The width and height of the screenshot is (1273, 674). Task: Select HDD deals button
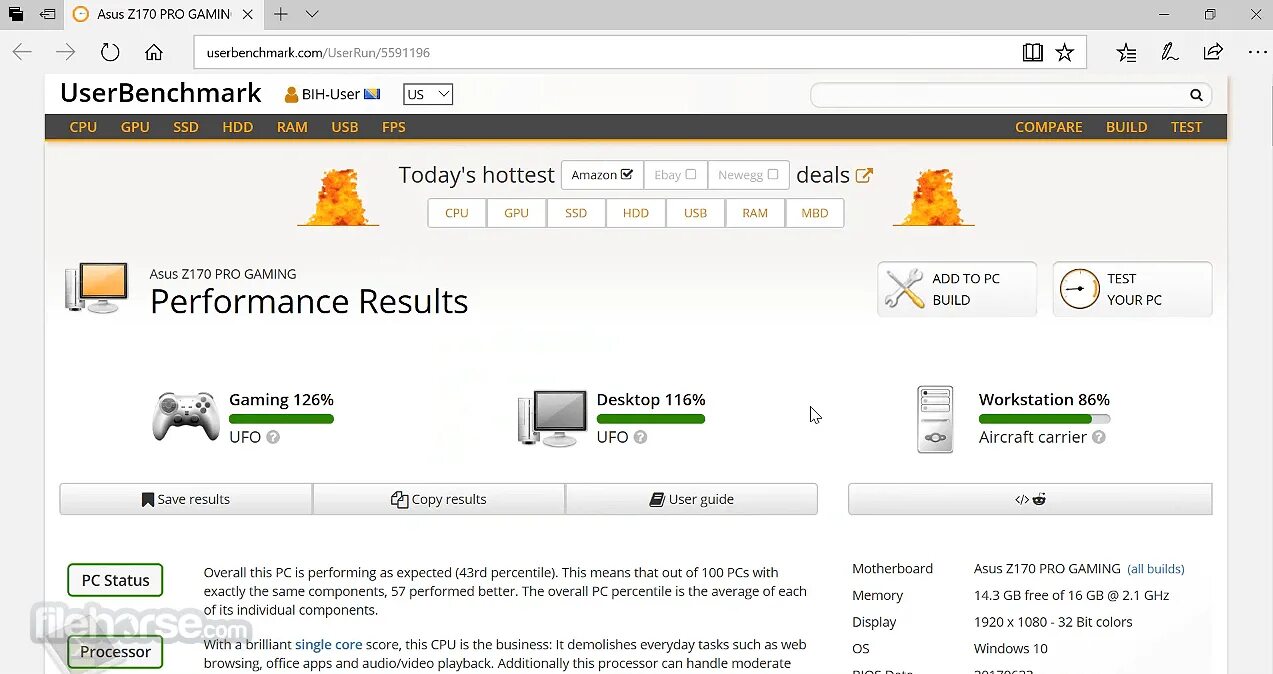pyautogui.click(x=636, y=213)
